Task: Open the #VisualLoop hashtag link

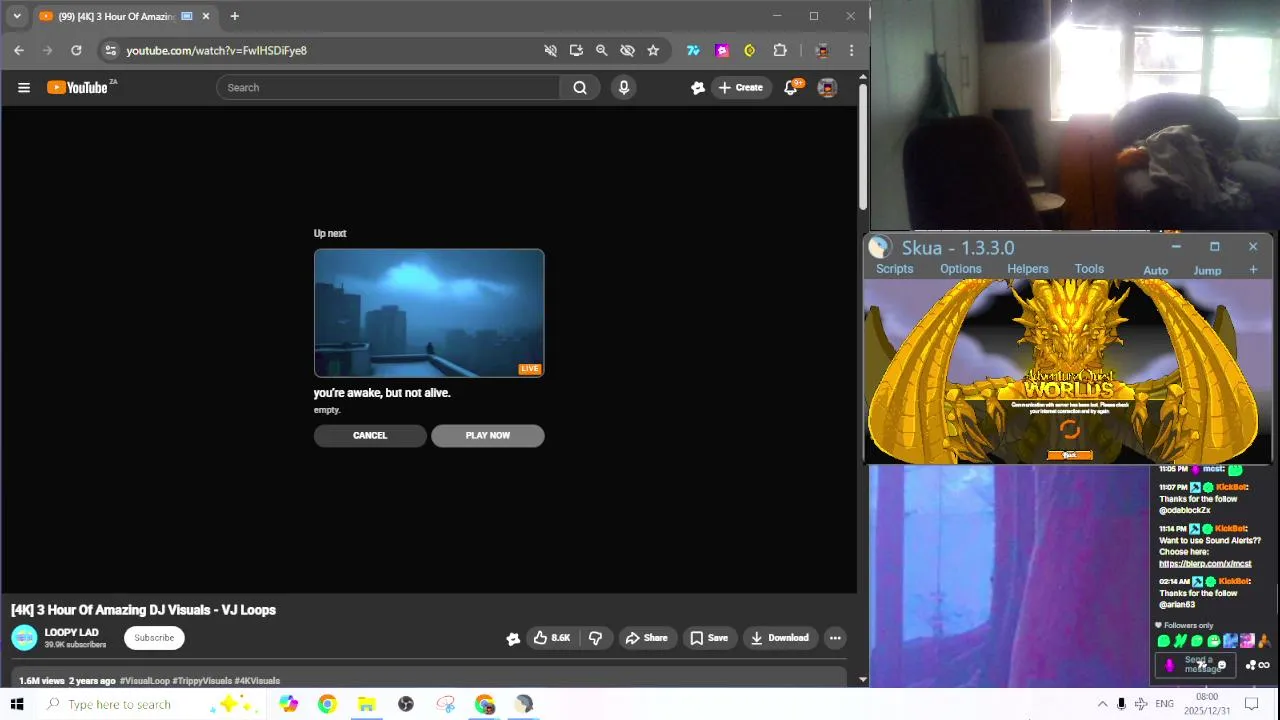Action: [x=145, y=681]
